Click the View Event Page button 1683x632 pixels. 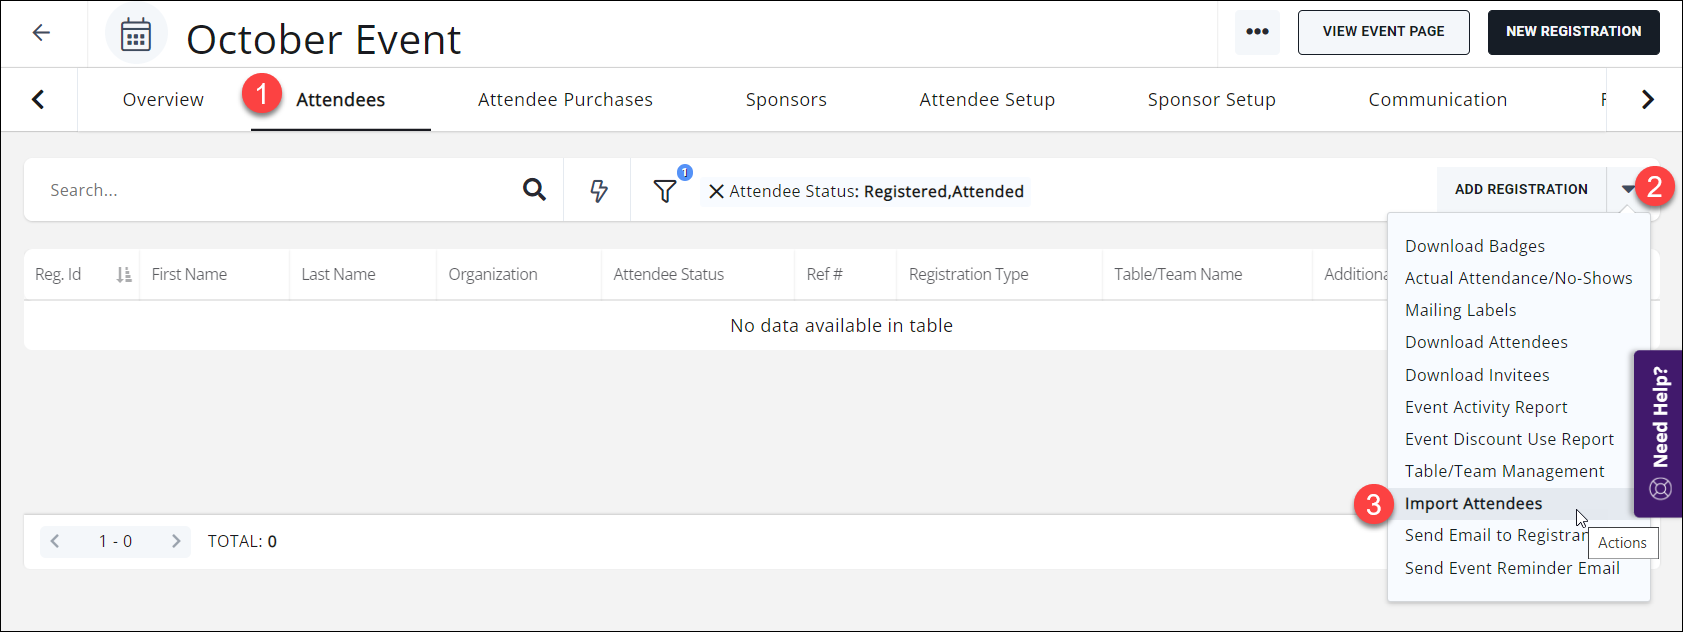[1383, 32]
